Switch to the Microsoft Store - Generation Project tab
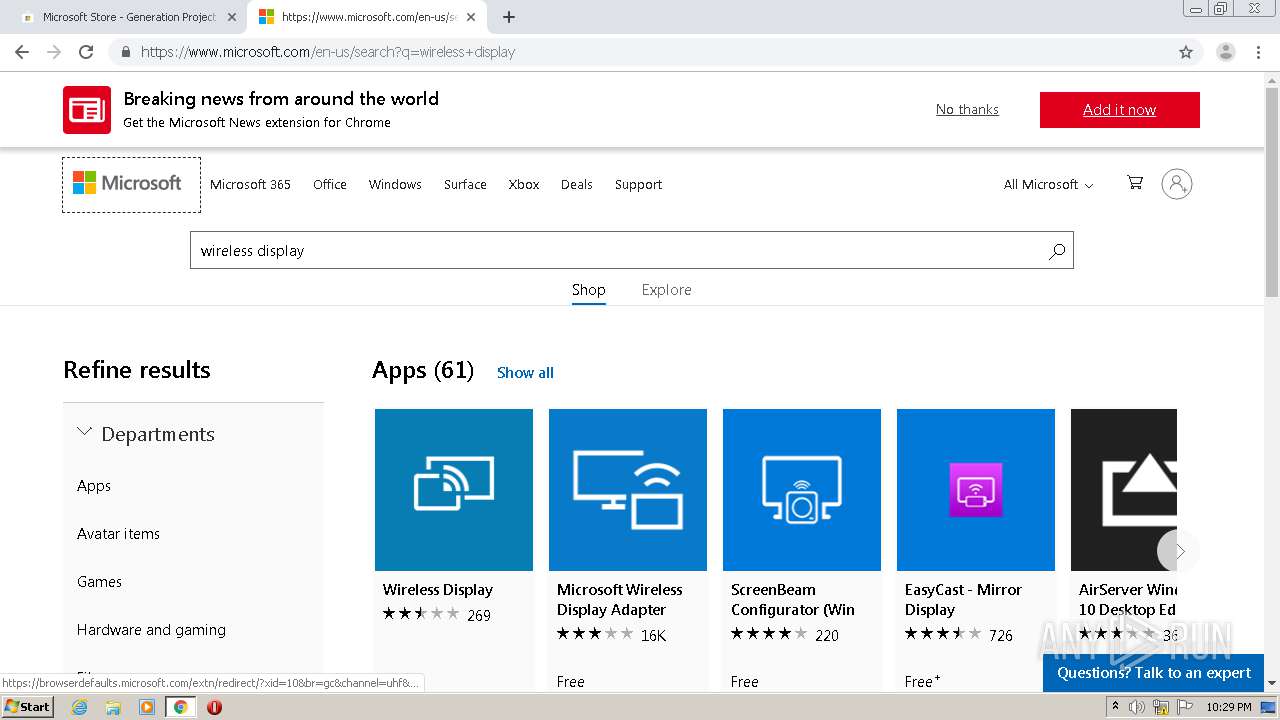 pos(128,17)
